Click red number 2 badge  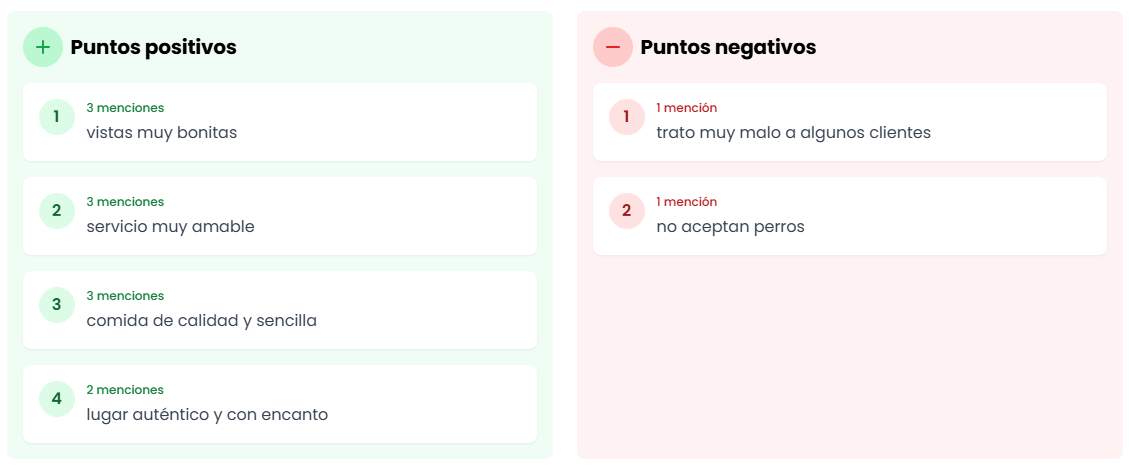pos(627,211)
